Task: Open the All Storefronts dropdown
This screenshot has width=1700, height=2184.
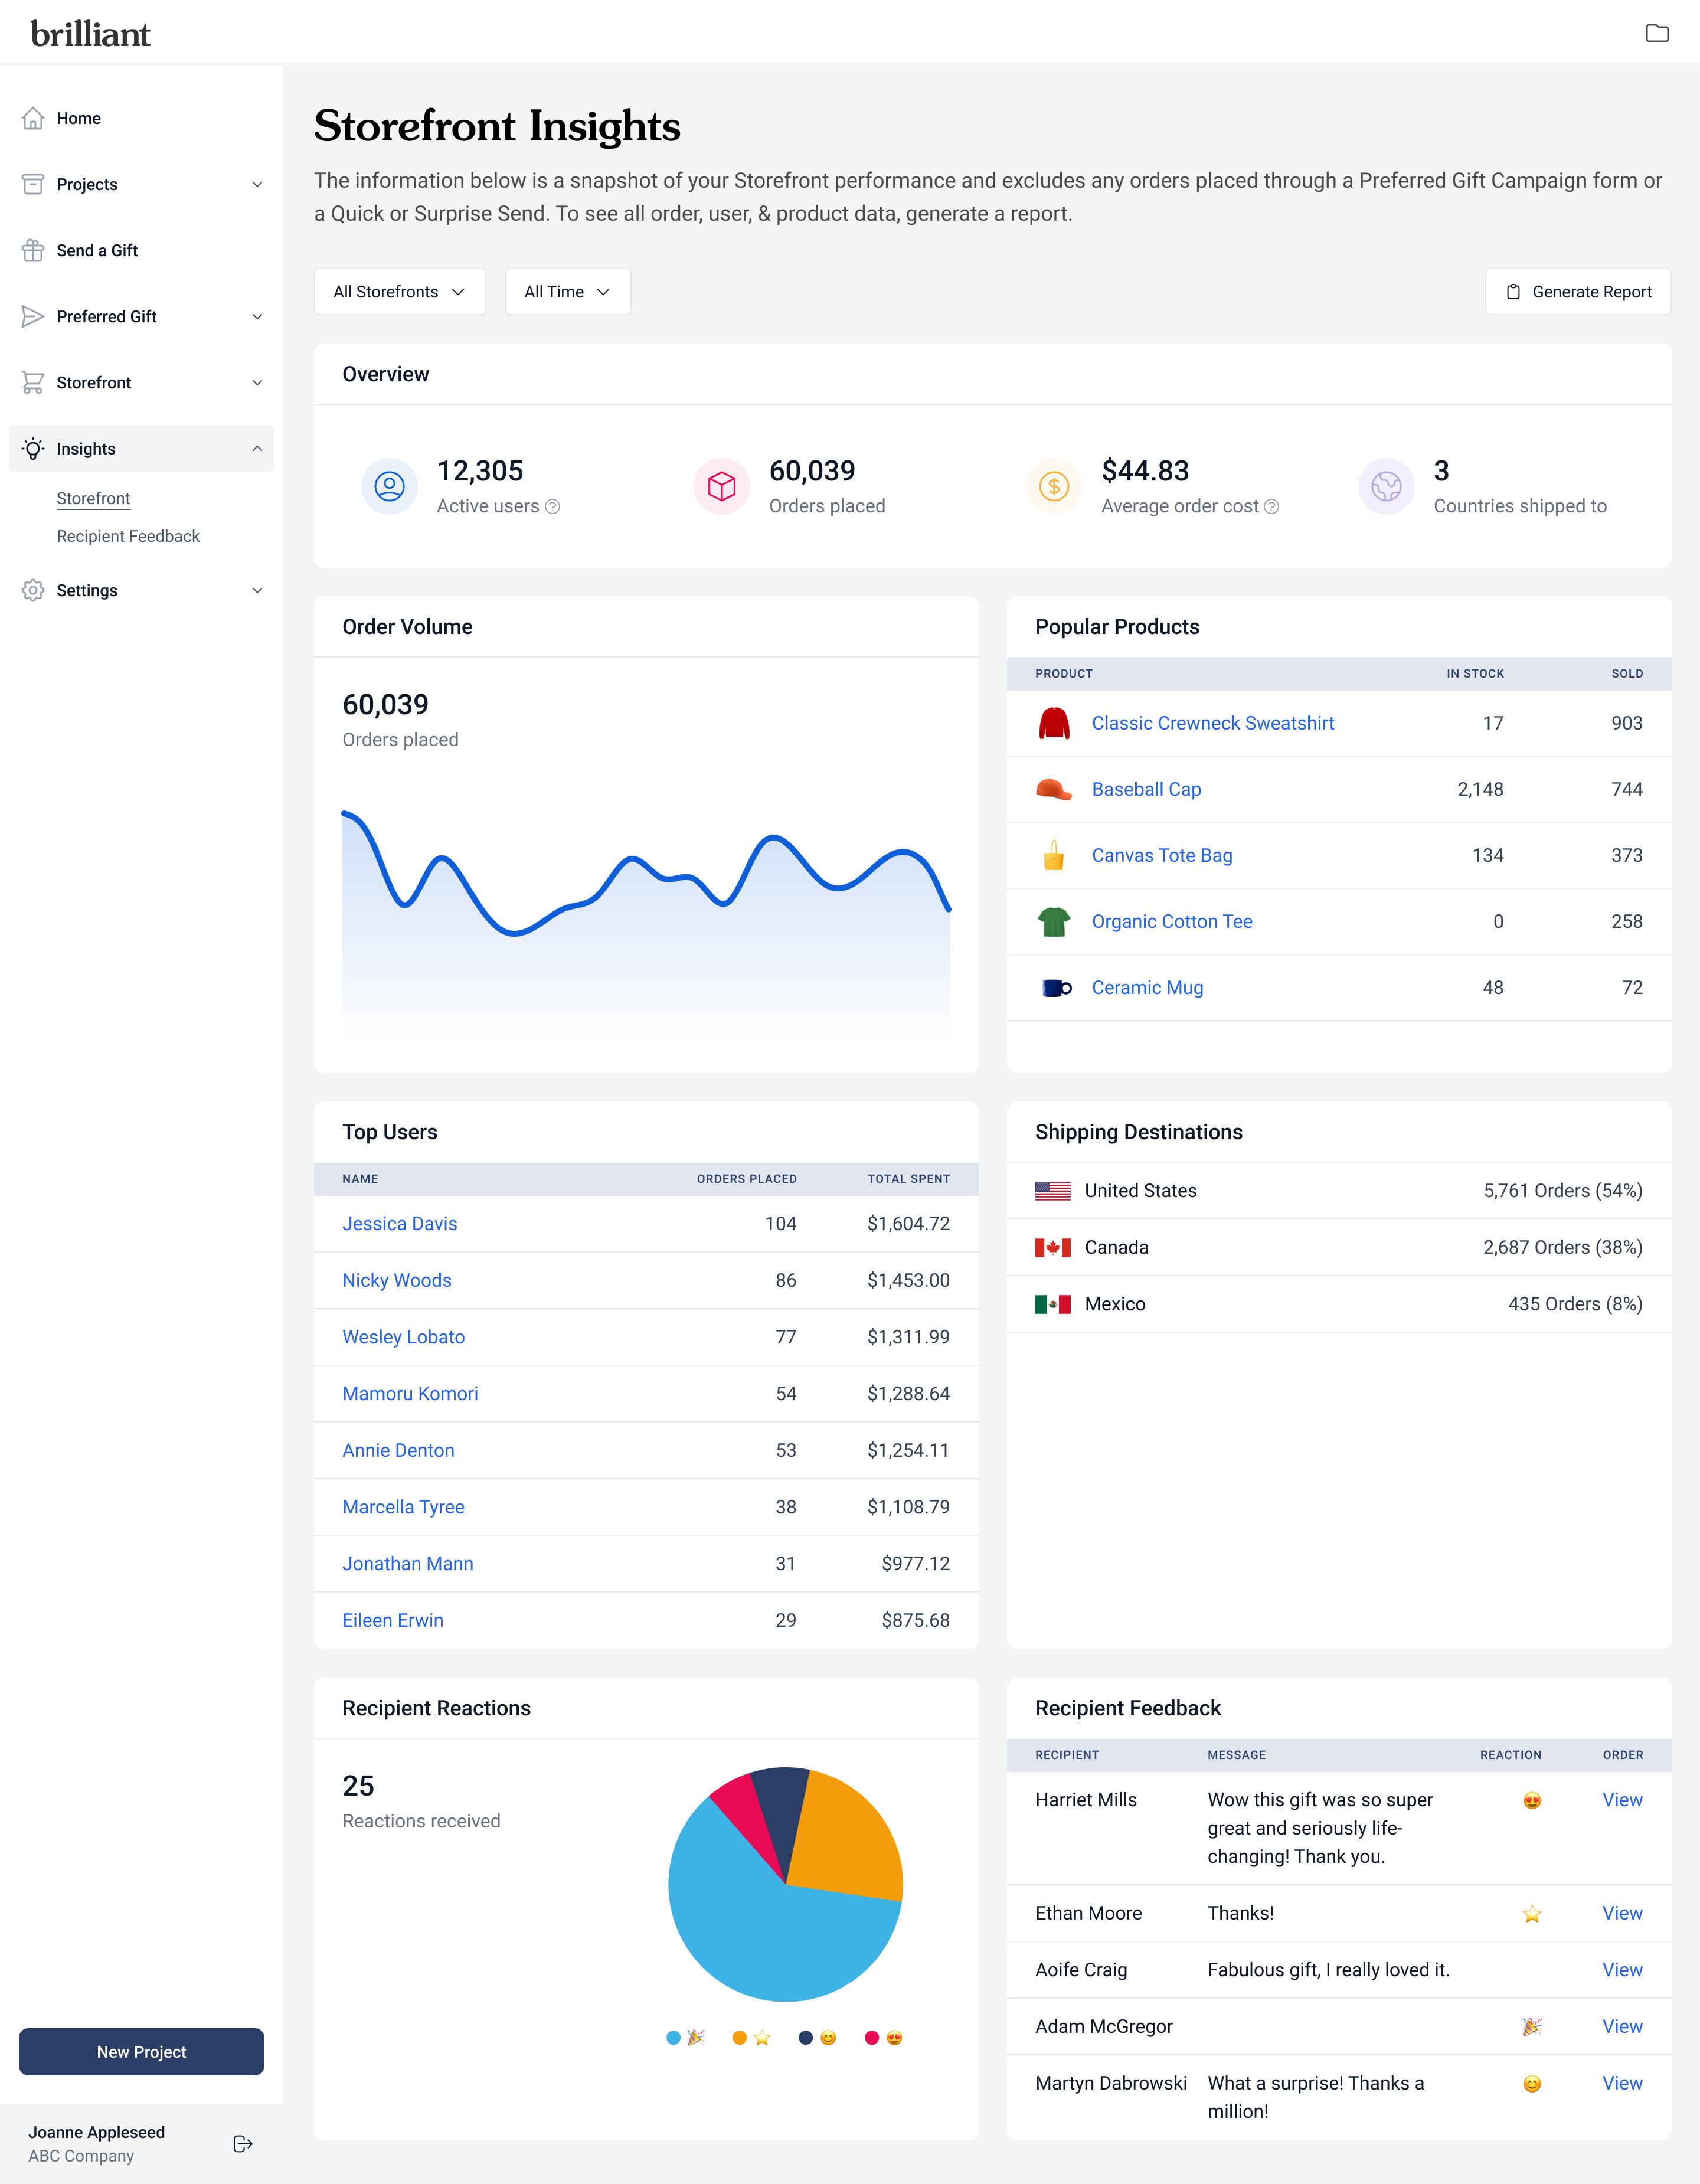Action: click(399, 292)
